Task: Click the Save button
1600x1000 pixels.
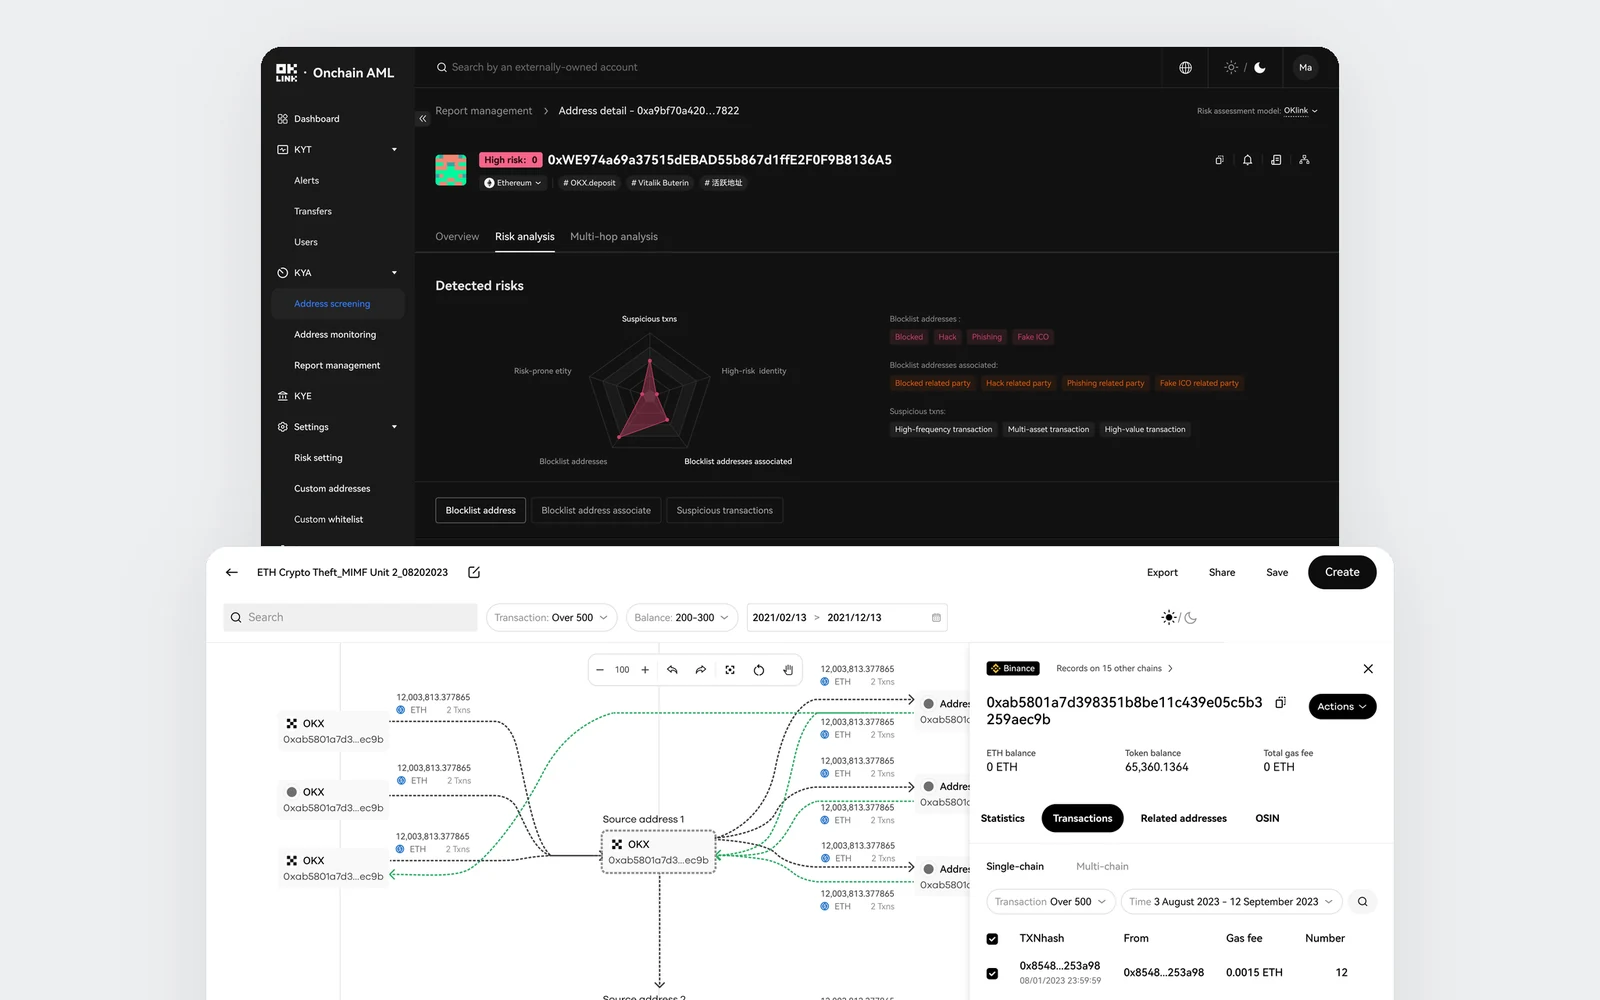Action: 1277,573
